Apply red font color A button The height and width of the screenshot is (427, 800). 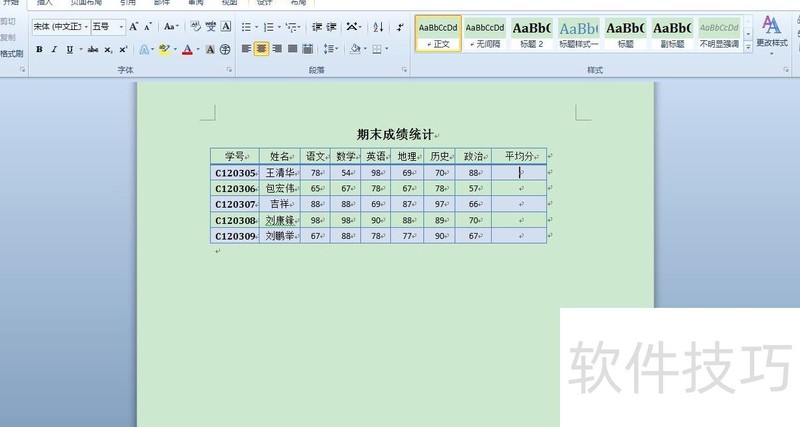click(x=187, y=49)
